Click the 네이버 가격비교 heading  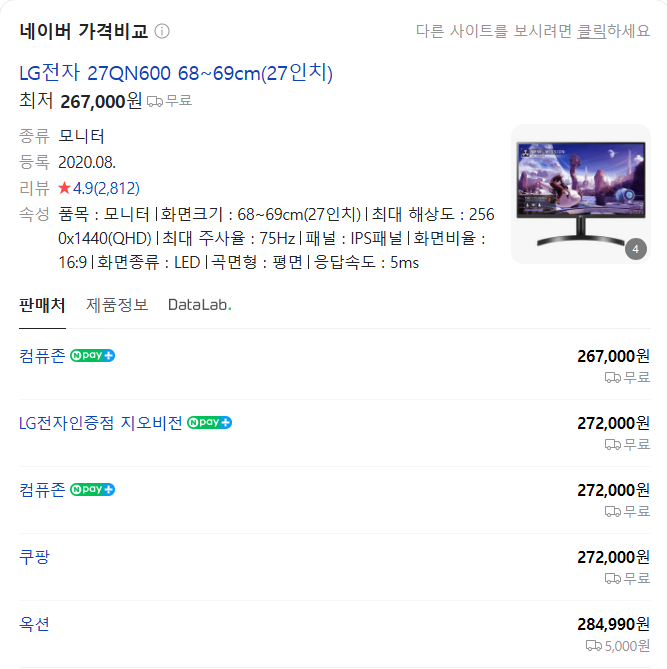tap(84, 31)
